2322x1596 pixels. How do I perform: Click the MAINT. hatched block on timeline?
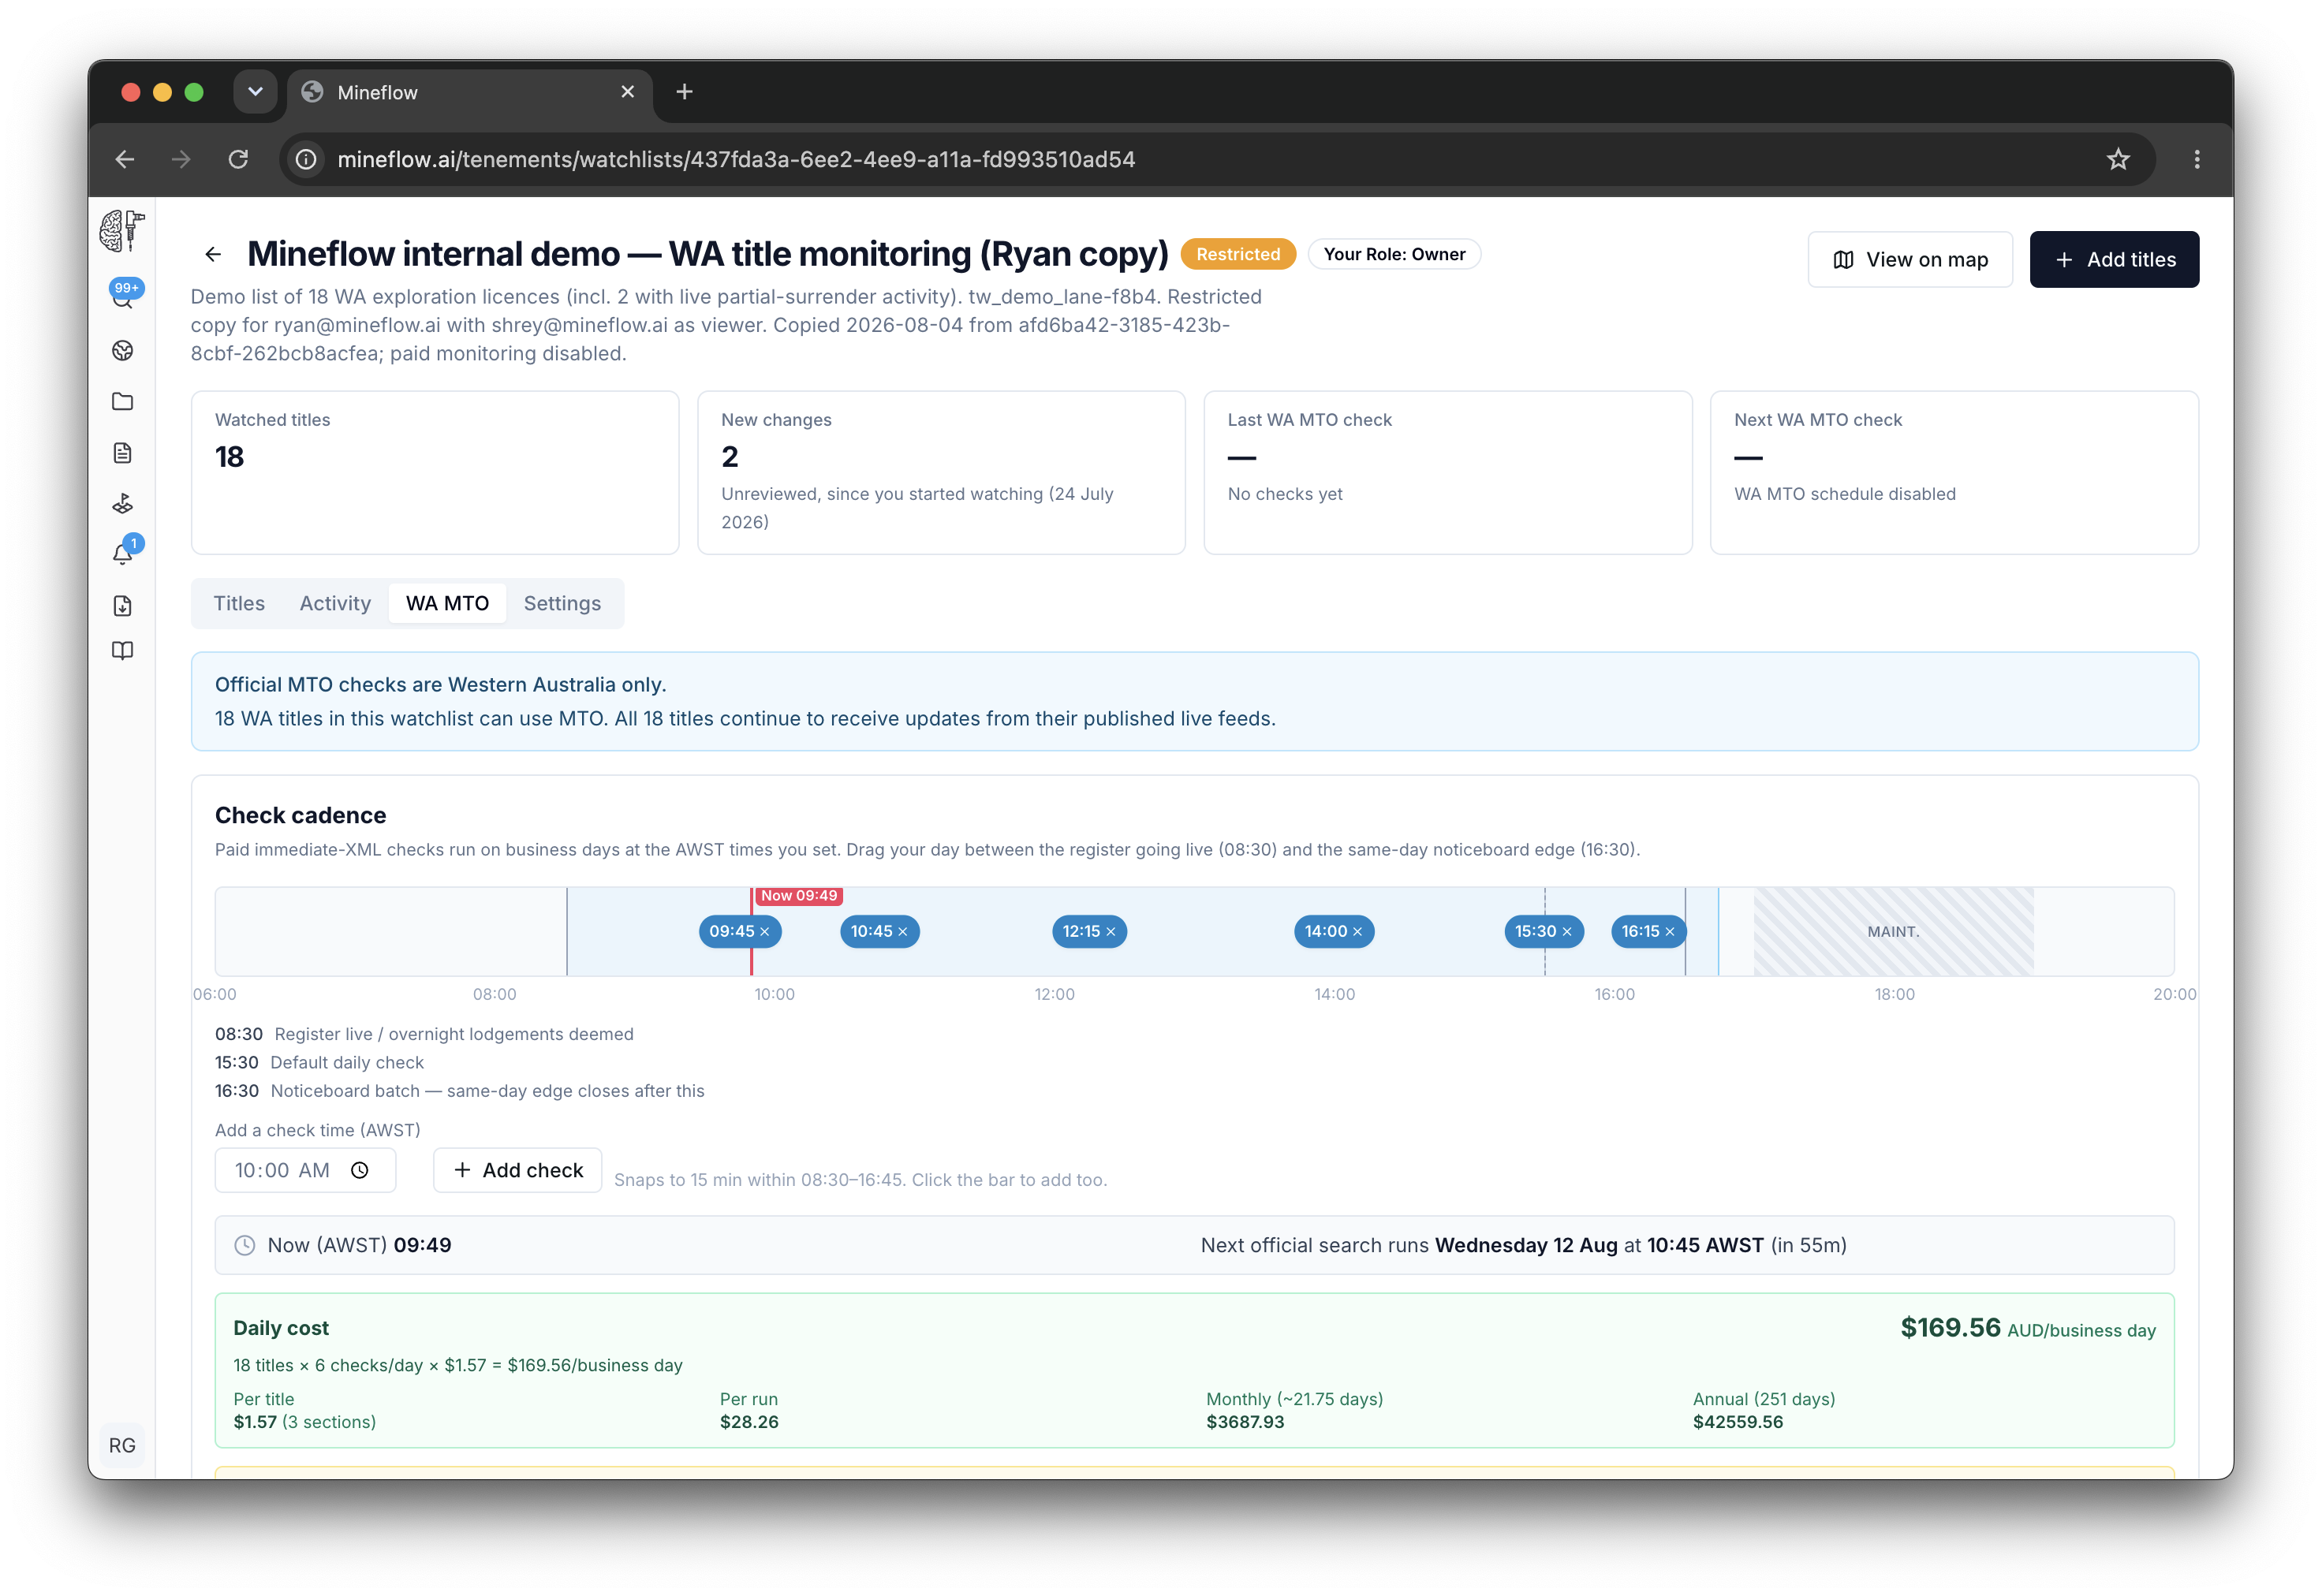coord(1893,932)
